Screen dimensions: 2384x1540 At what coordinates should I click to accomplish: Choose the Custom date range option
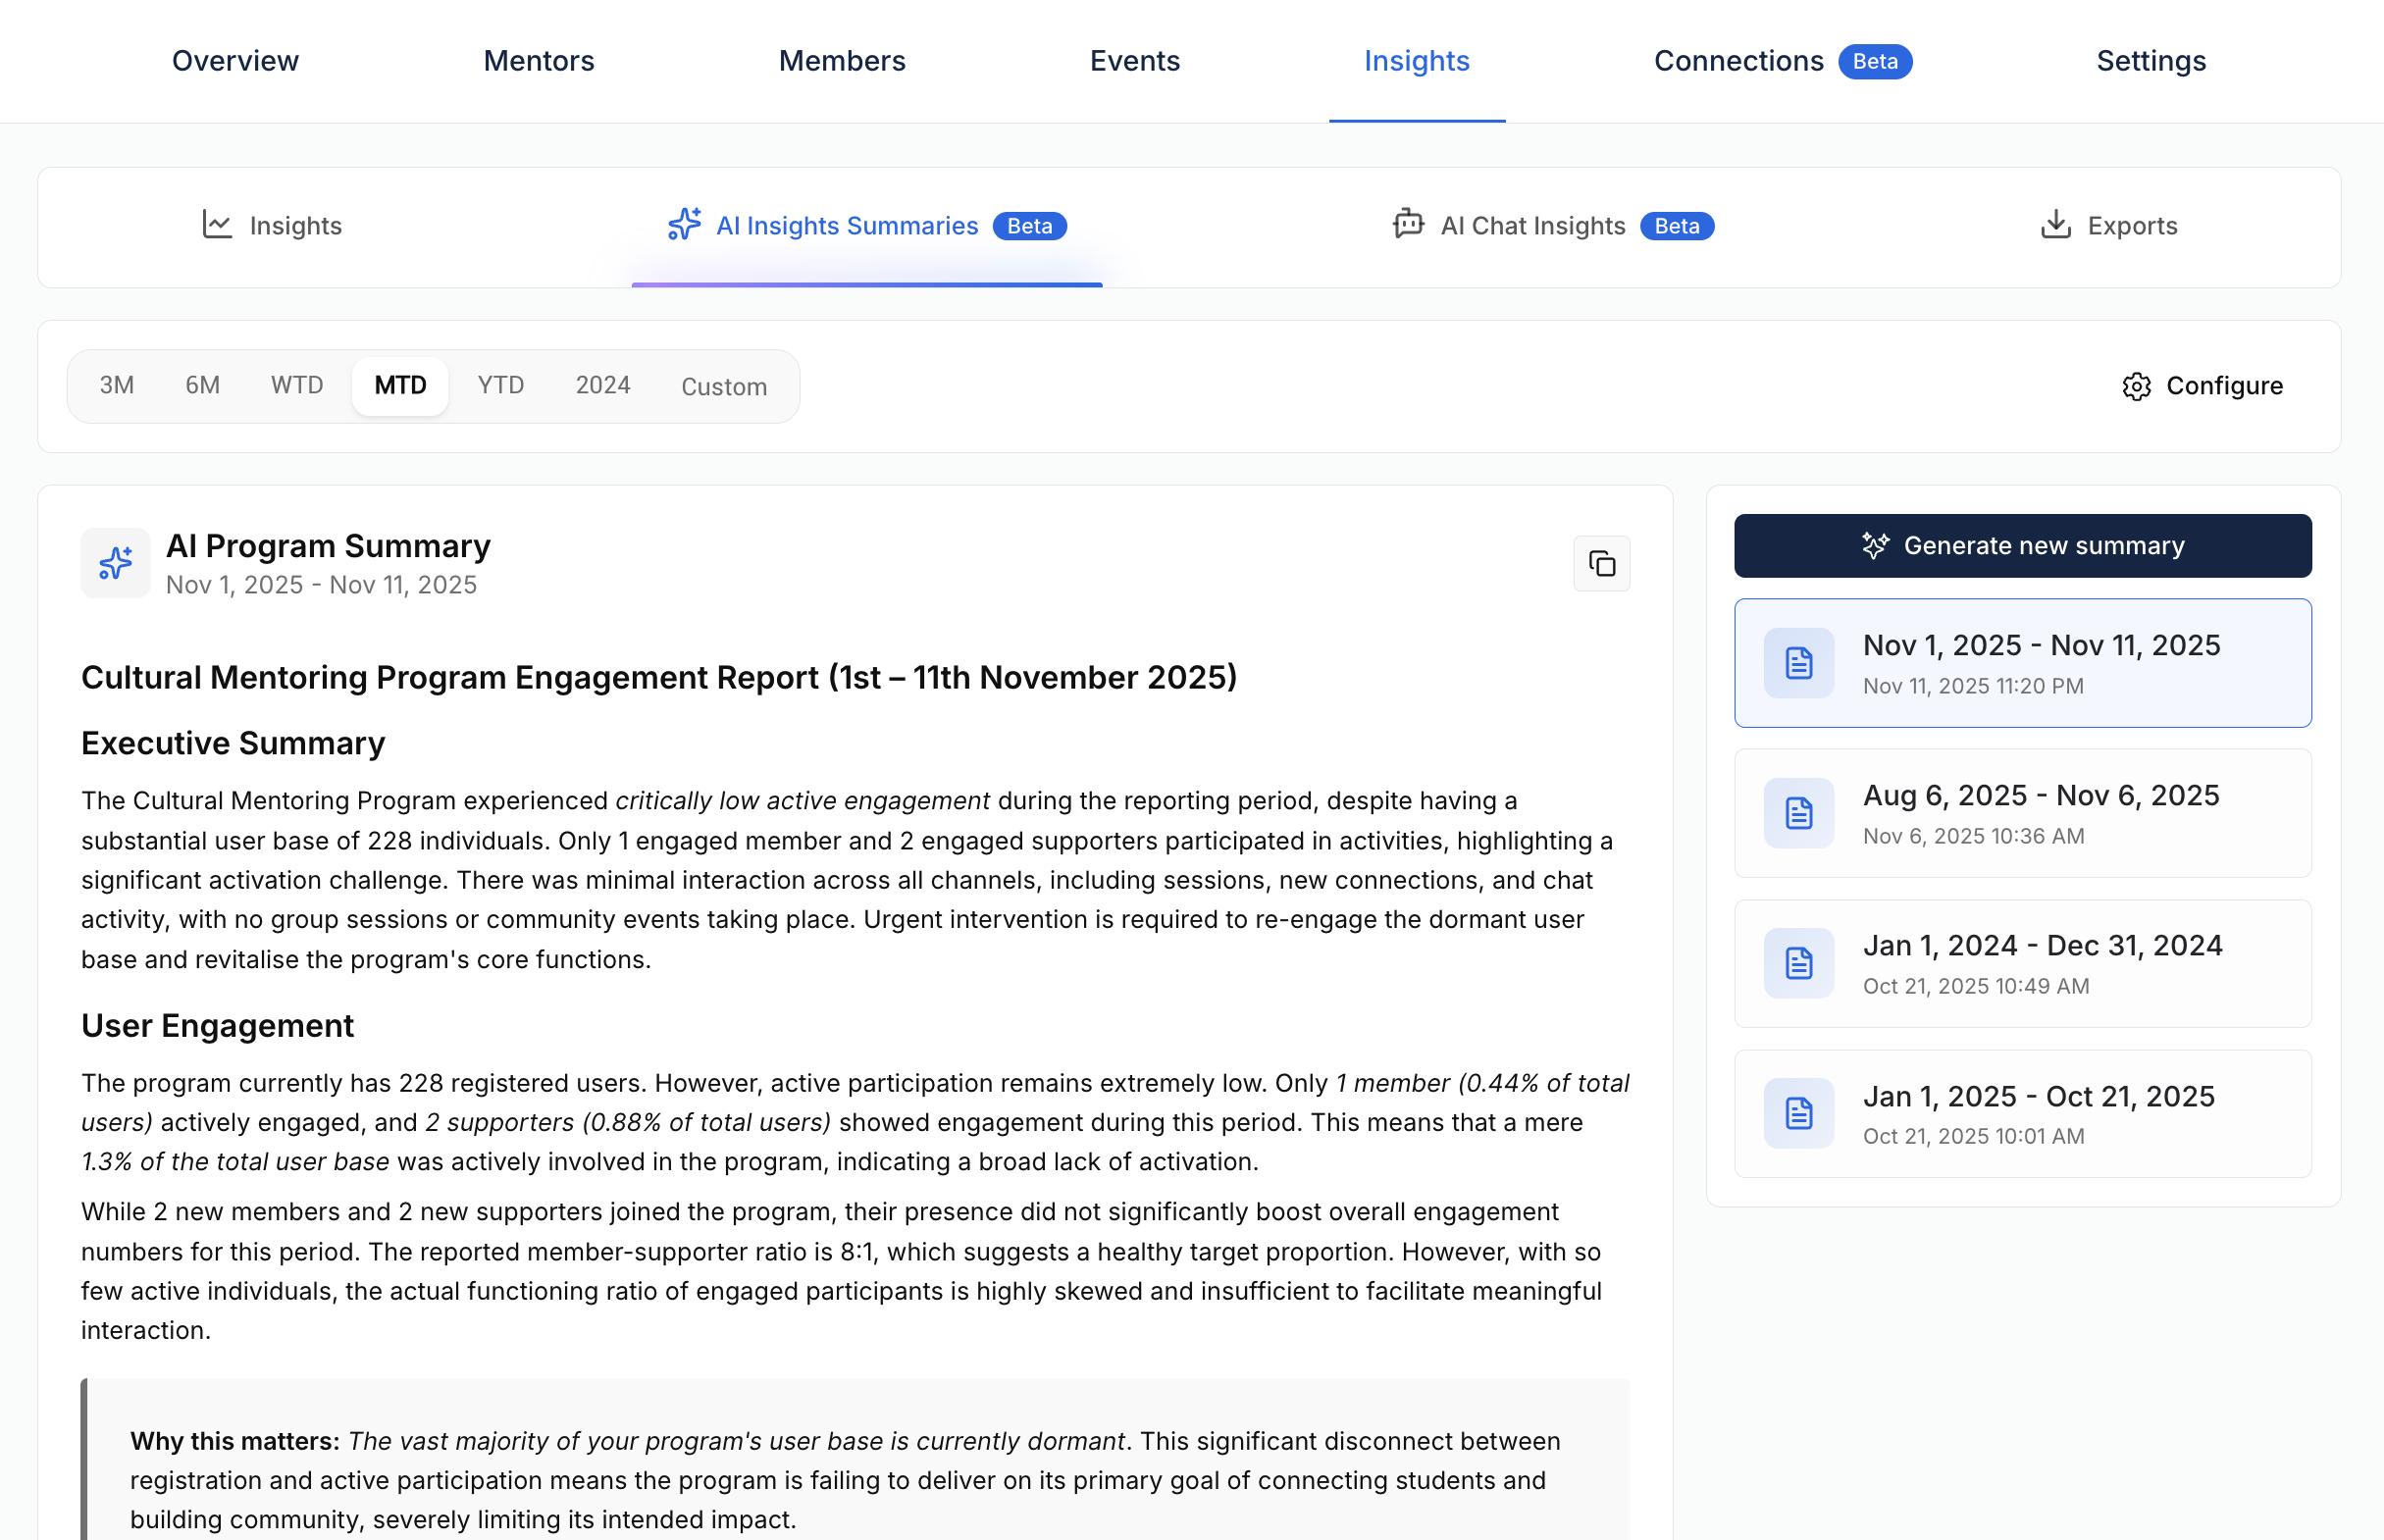click(x=724, y=387)
